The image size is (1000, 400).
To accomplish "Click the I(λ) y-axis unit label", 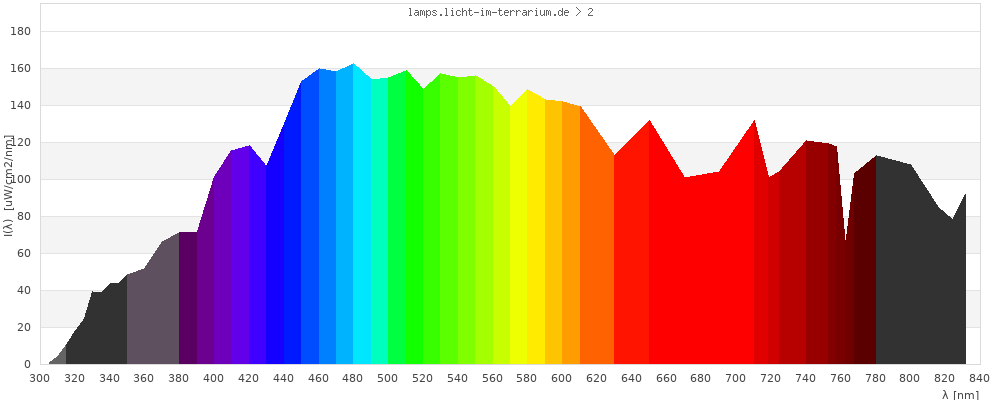I will pos(9,183).
